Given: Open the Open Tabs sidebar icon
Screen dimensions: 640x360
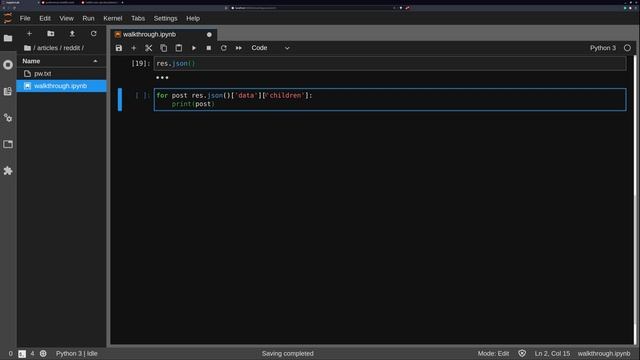Looking at the screenshot, I should pyautogui.click(x=8, y=144).
